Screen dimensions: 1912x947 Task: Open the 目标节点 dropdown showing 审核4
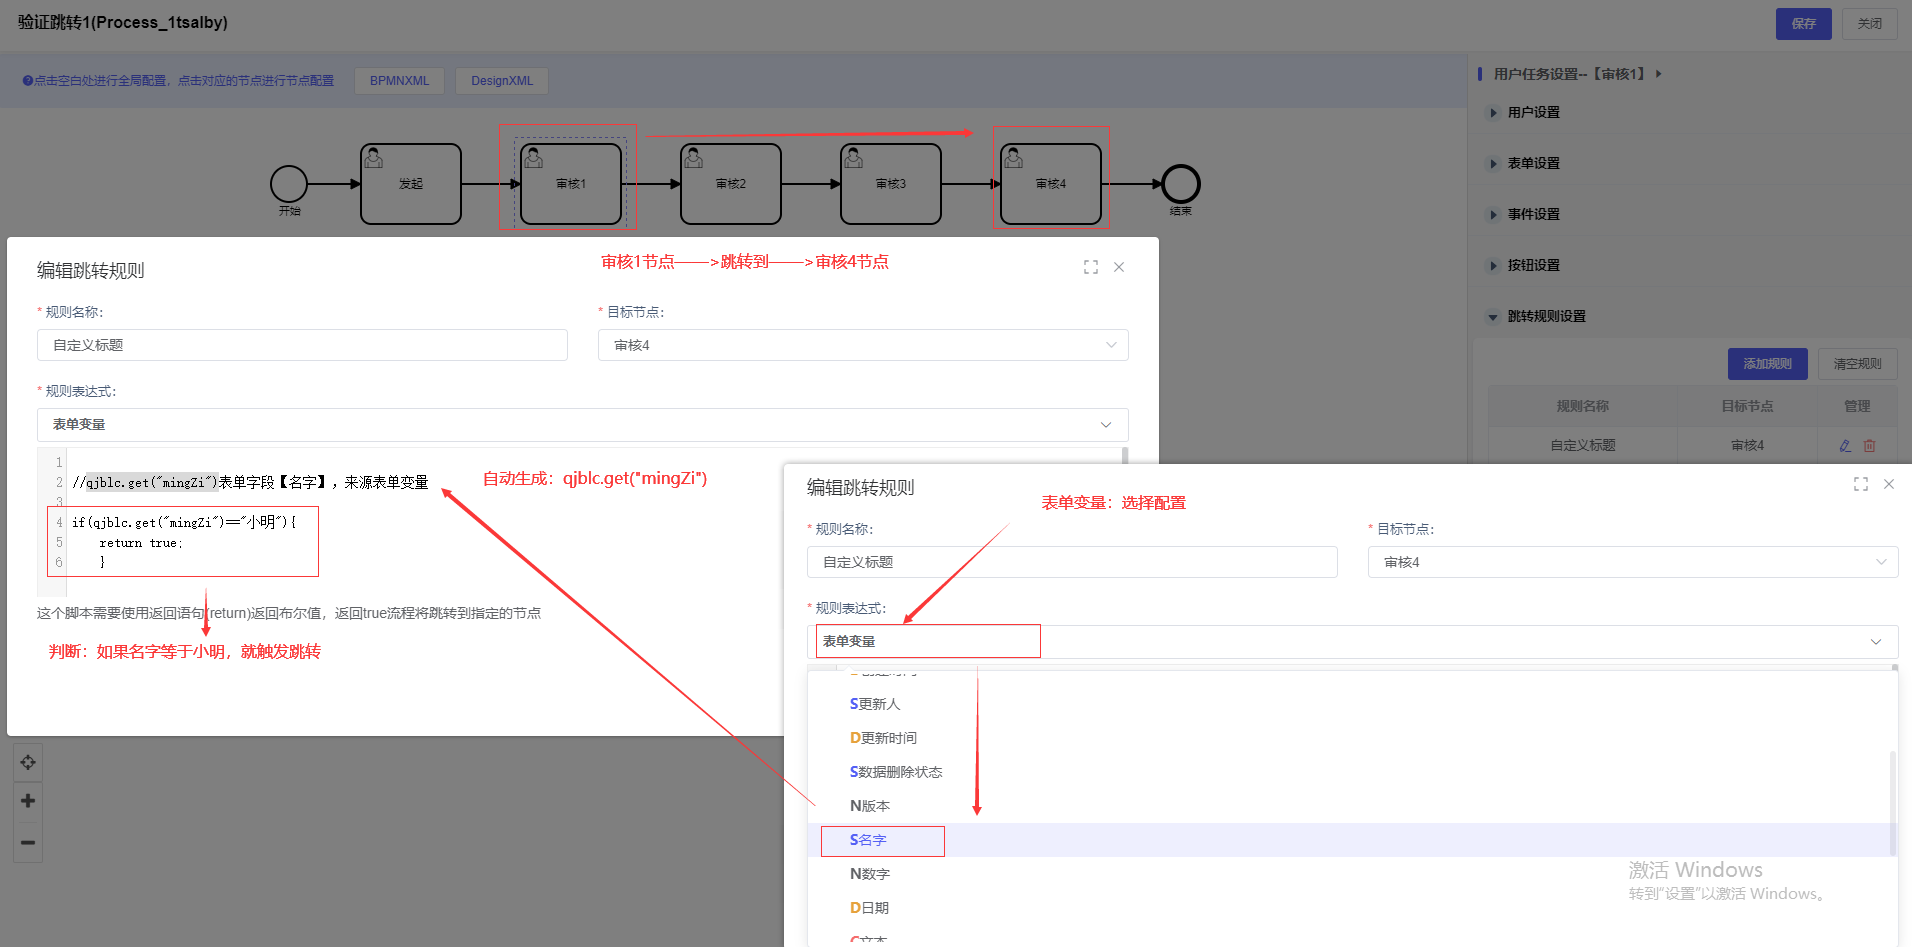tap(862, 345)
